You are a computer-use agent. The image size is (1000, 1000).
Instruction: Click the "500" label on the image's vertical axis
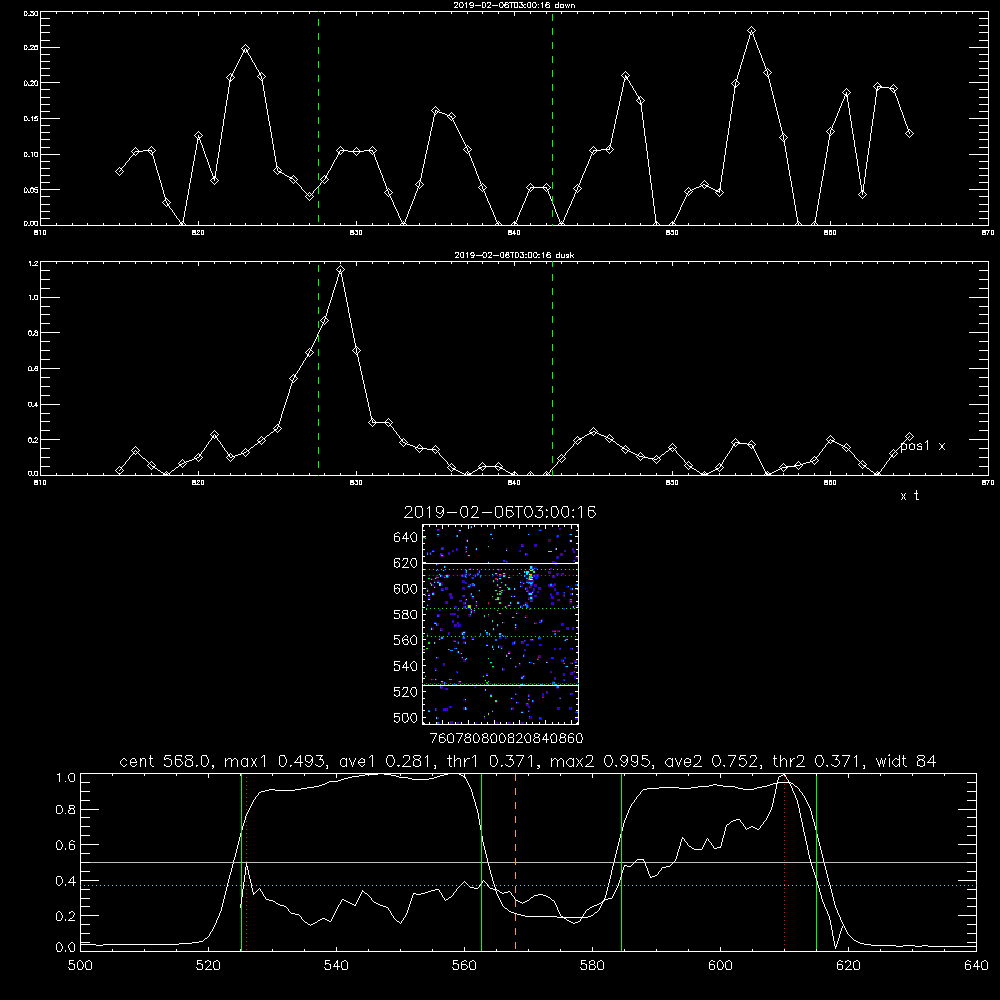406,717
